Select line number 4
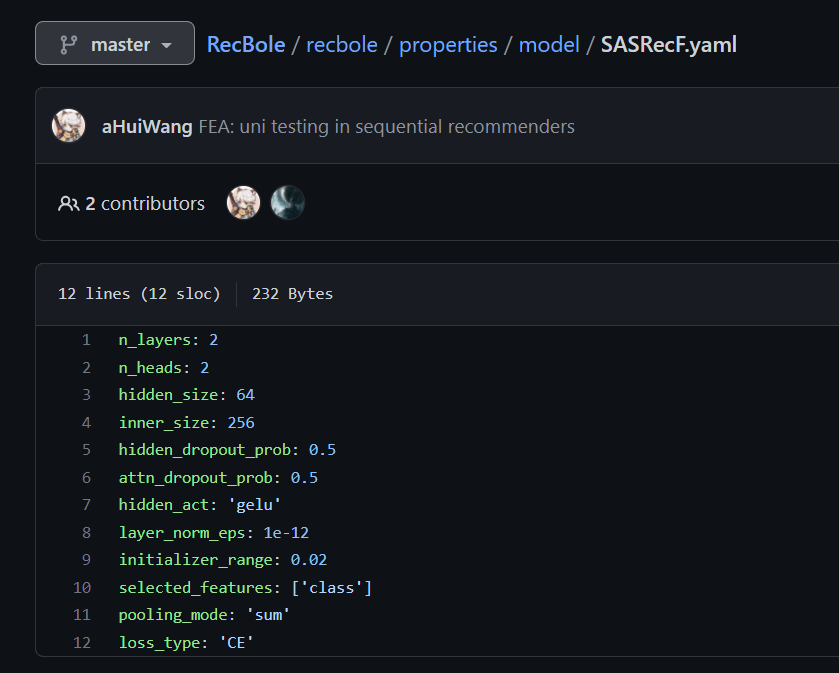This screenshot has height=673, width=839. click(86, 423)
